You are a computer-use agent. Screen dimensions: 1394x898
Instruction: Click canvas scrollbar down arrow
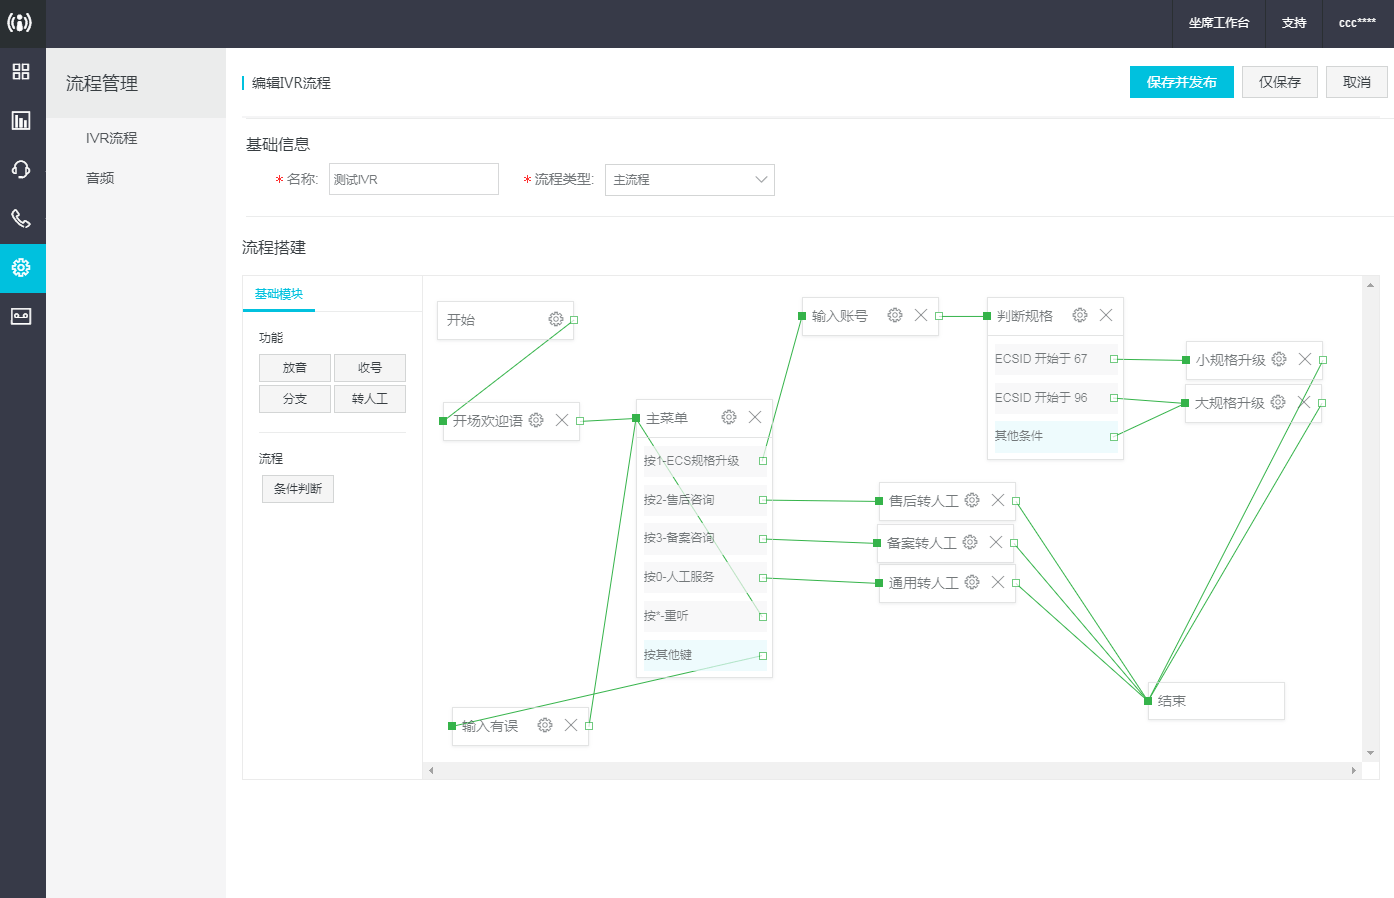click(x=1370, y=753)
